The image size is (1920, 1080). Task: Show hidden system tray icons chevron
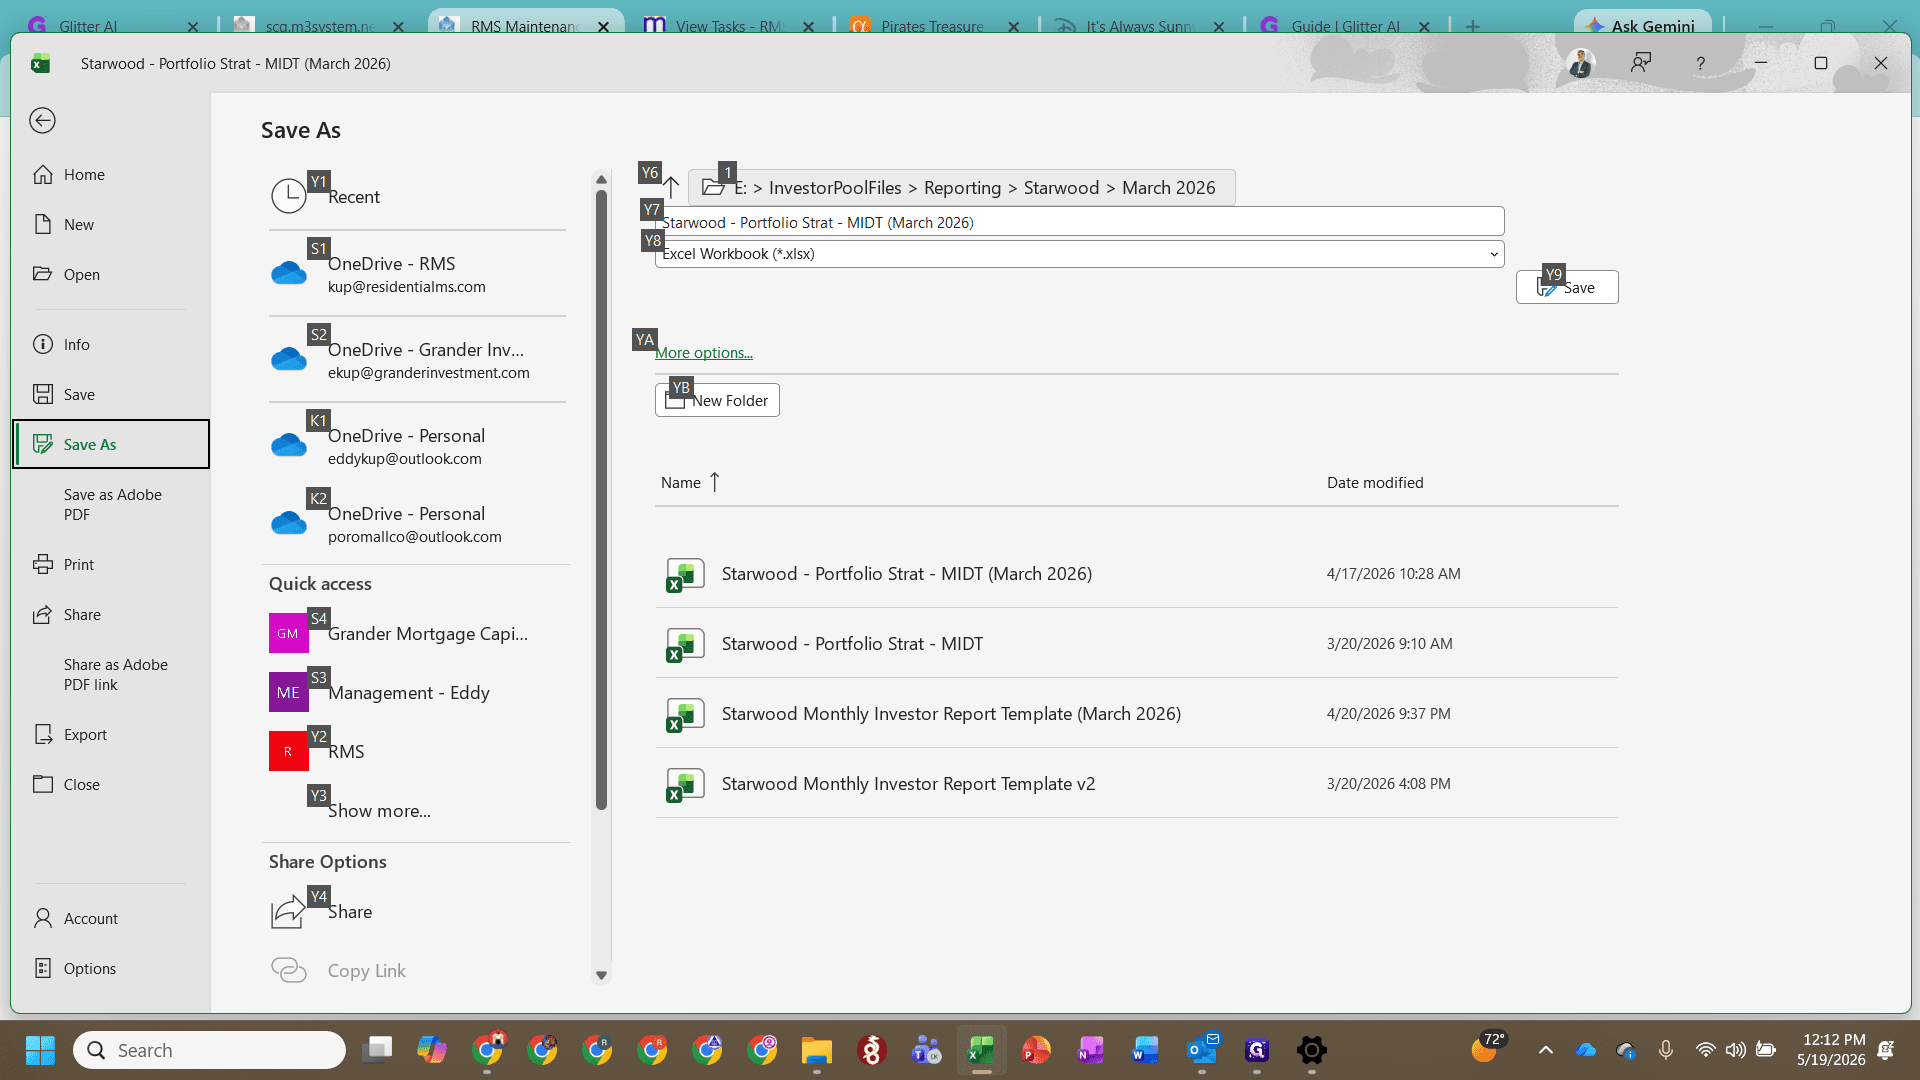1545,1050
